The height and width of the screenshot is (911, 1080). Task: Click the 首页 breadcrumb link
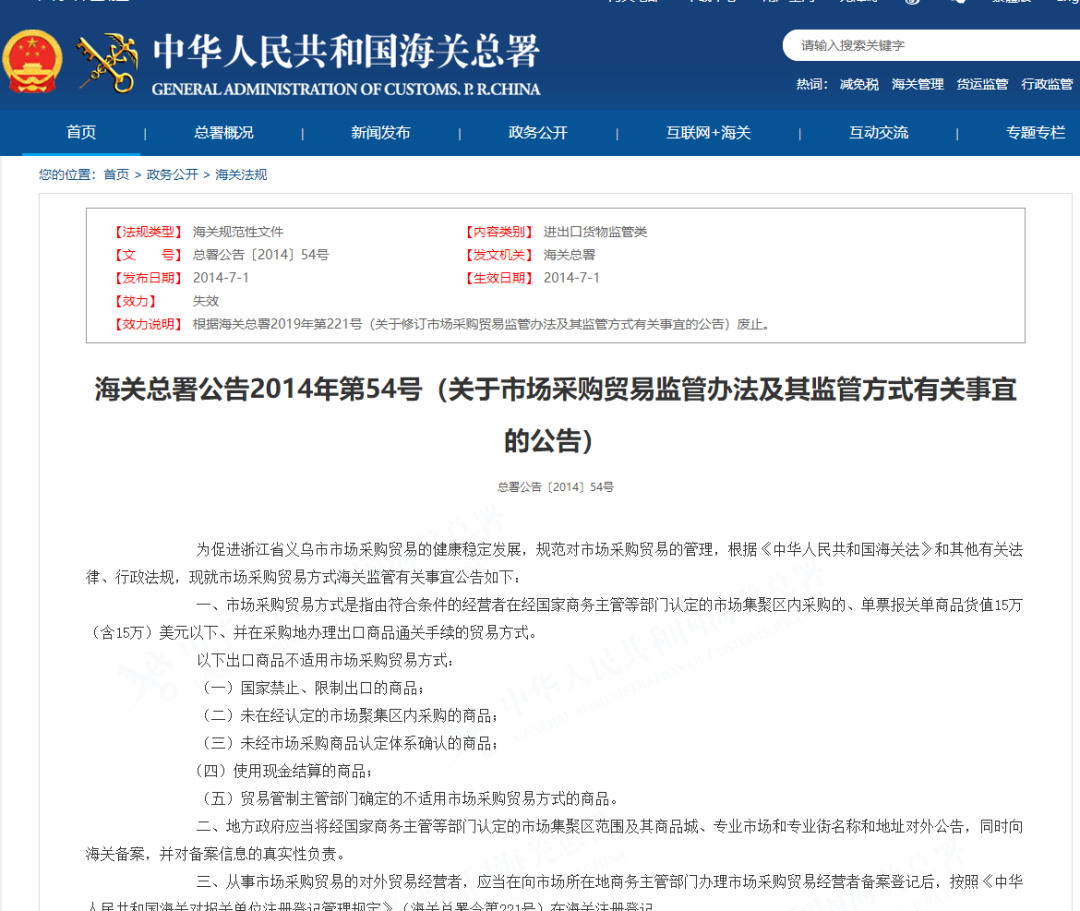point(116,173)
